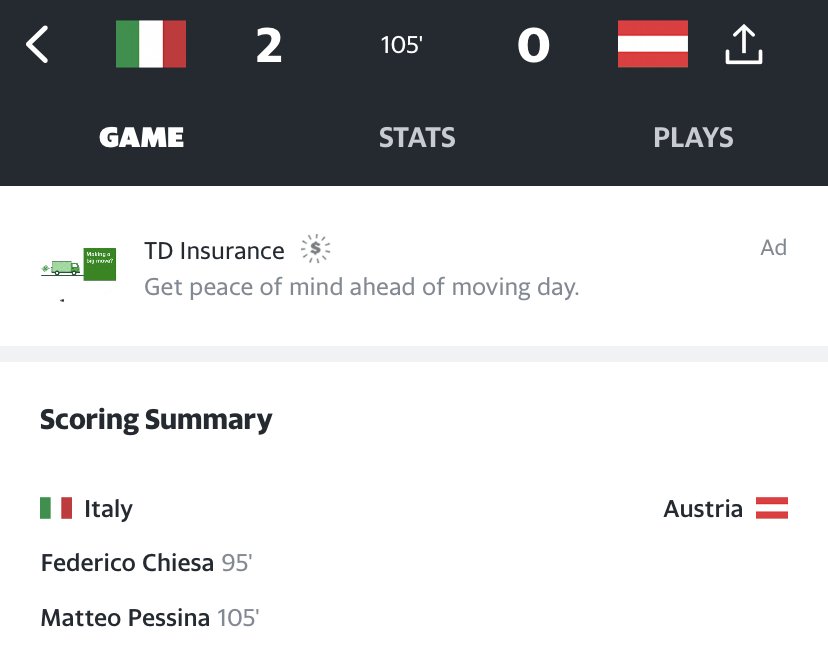The image size is (828, 650).
Task: Tap the back arrow icon
Action: pyautogui.click(x=37, y=45)
